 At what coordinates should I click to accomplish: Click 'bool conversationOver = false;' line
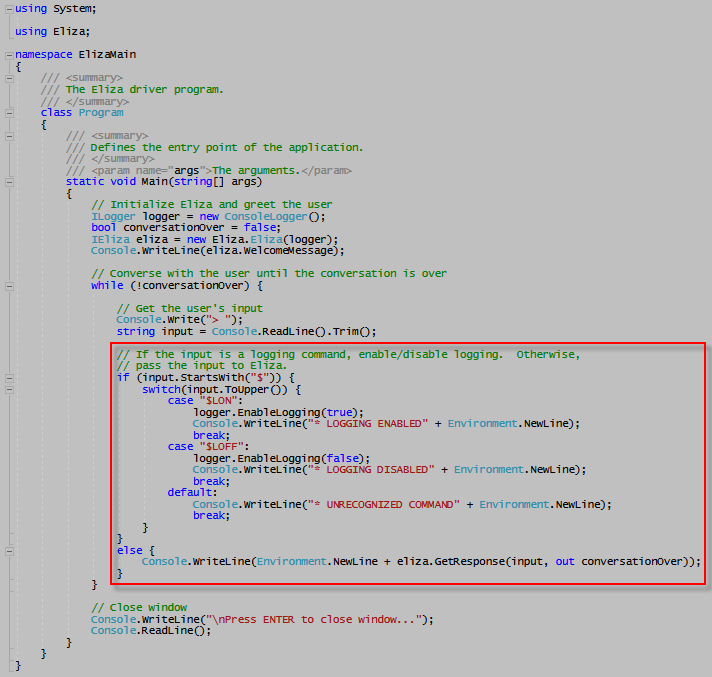[x=186, y=227]
